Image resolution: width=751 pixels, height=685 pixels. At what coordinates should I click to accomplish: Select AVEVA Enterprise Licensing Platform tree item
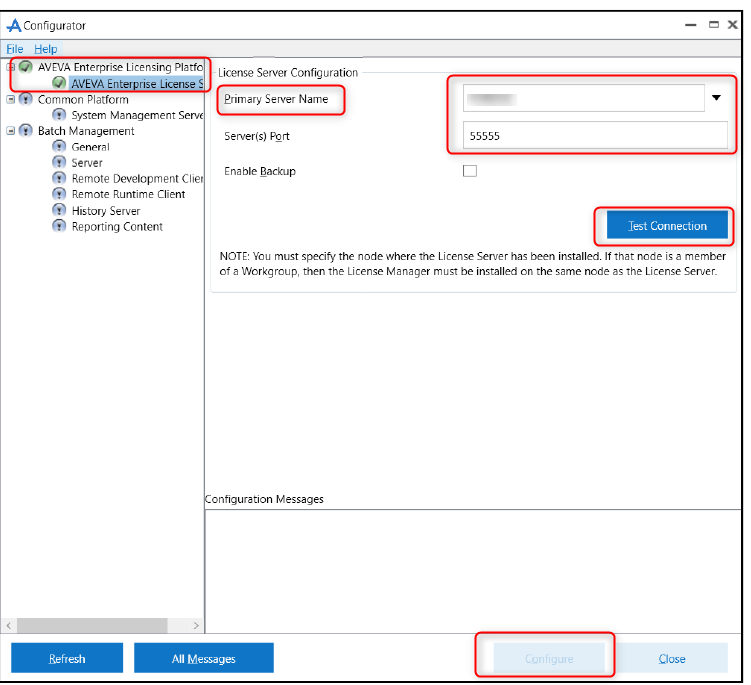[120, 67]
